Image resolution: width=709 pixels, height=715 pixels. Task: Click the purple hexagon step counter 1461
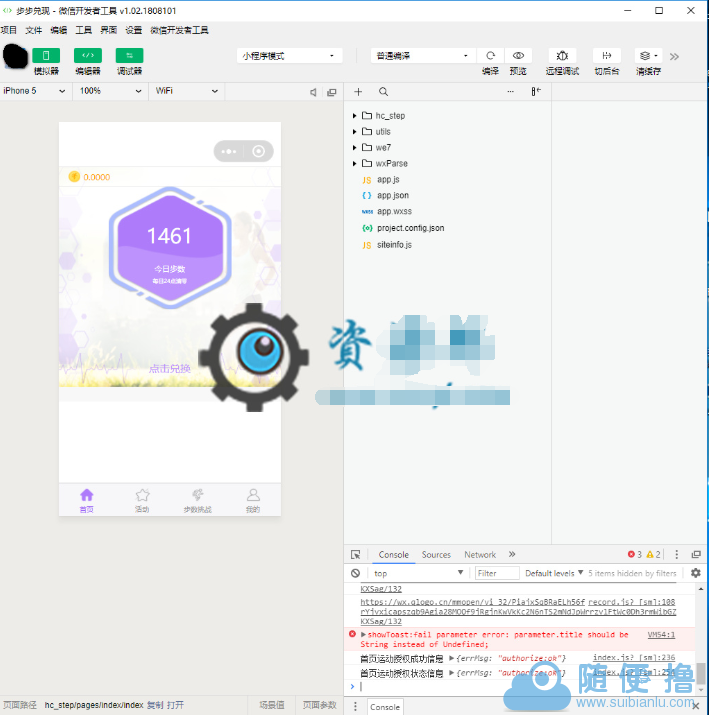170,248
